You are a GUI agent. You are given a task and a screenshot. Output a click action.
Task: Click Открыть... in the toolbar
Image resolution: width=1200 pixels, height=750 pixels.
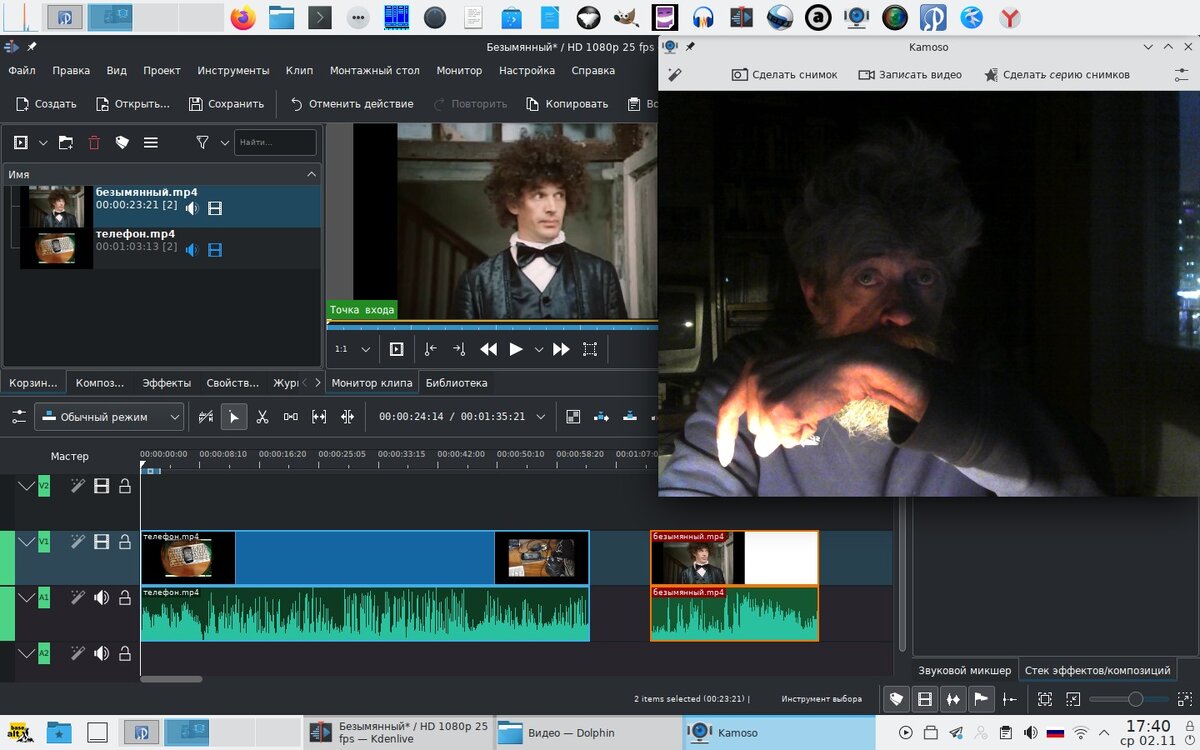click(133, 104)
